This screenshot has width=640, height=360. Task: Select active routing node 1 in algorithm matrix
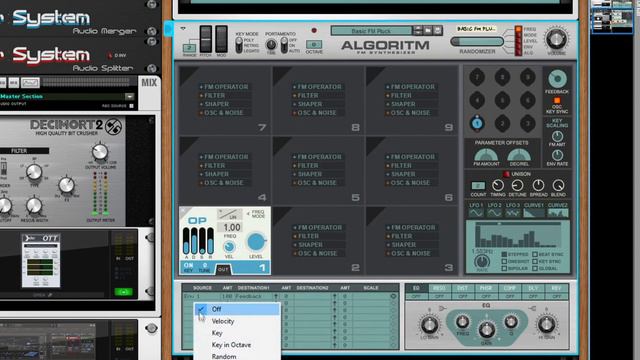coord(477,123)
